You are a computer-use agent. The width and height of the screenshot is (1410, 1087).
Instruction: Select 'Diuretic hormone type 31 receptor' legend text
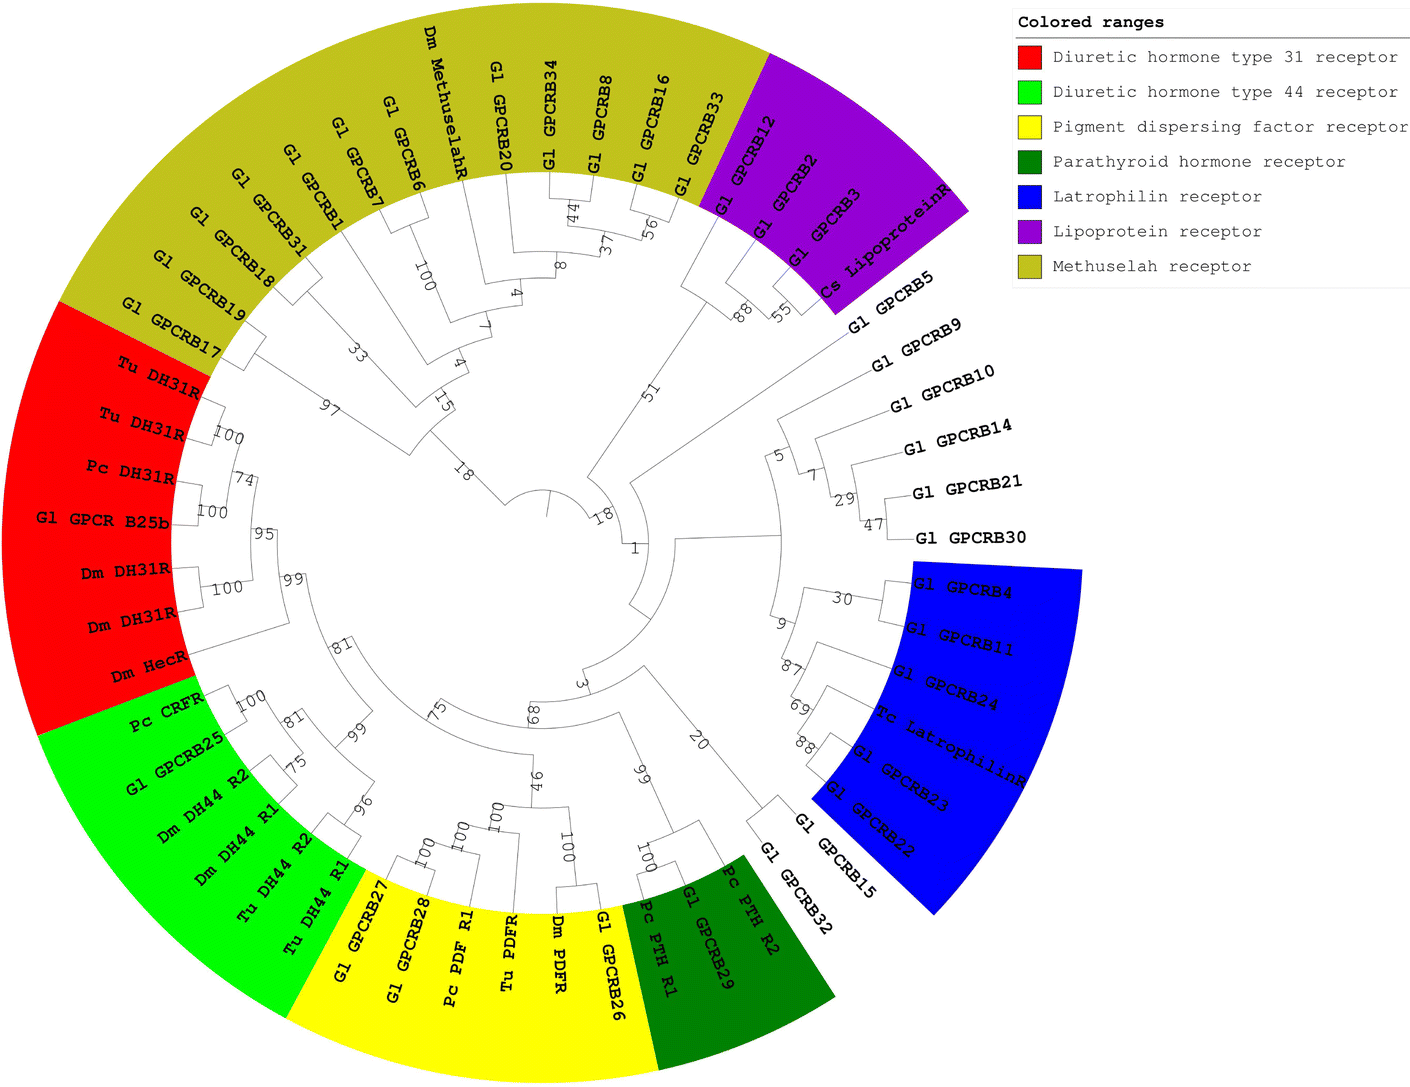[x=1225, y=57]
